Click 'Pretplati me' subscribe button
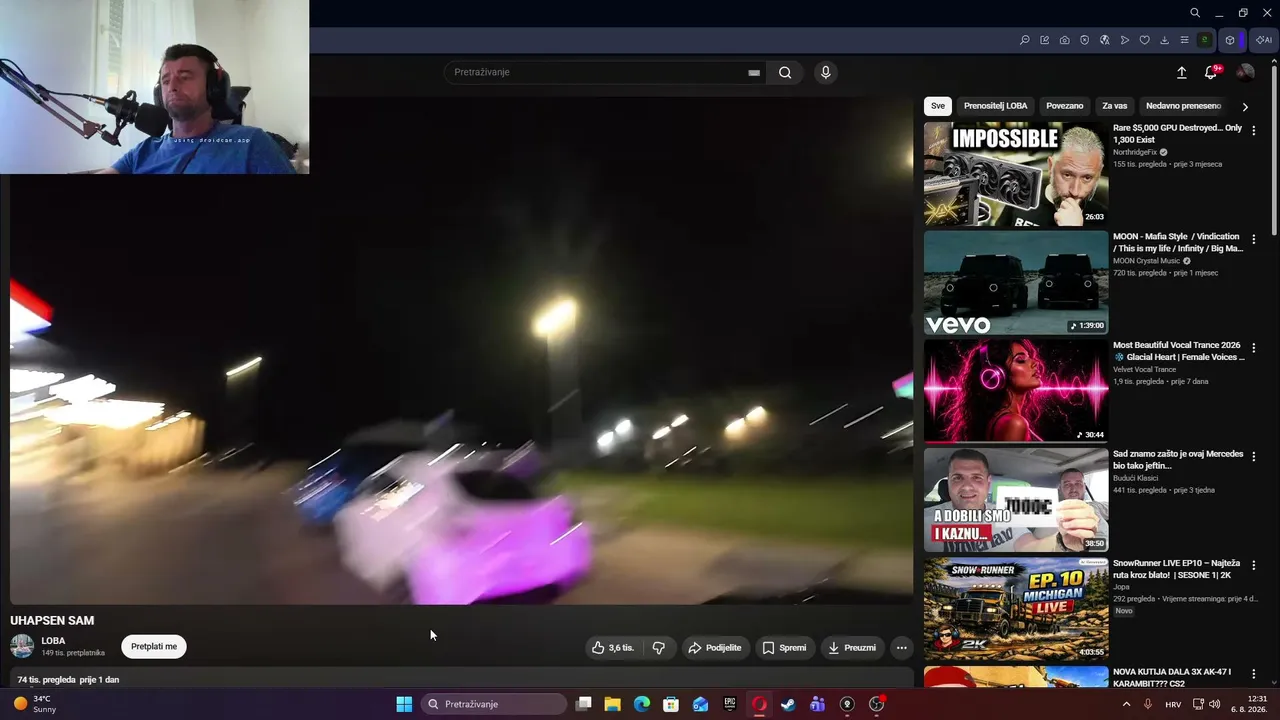 coord(154,646)
